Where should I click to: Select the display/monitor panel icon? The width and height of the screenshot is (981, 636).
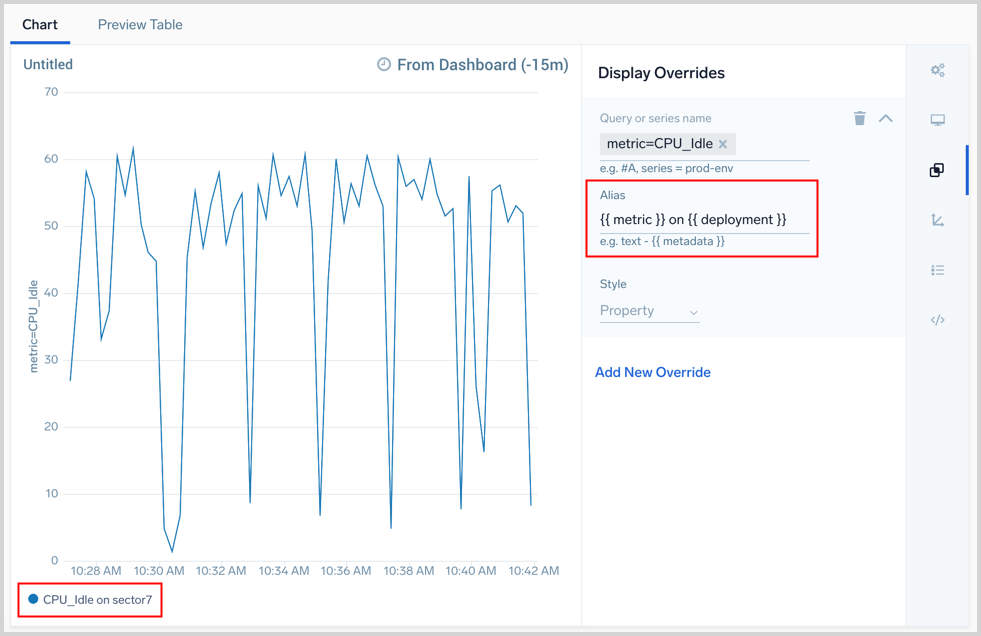937,120
